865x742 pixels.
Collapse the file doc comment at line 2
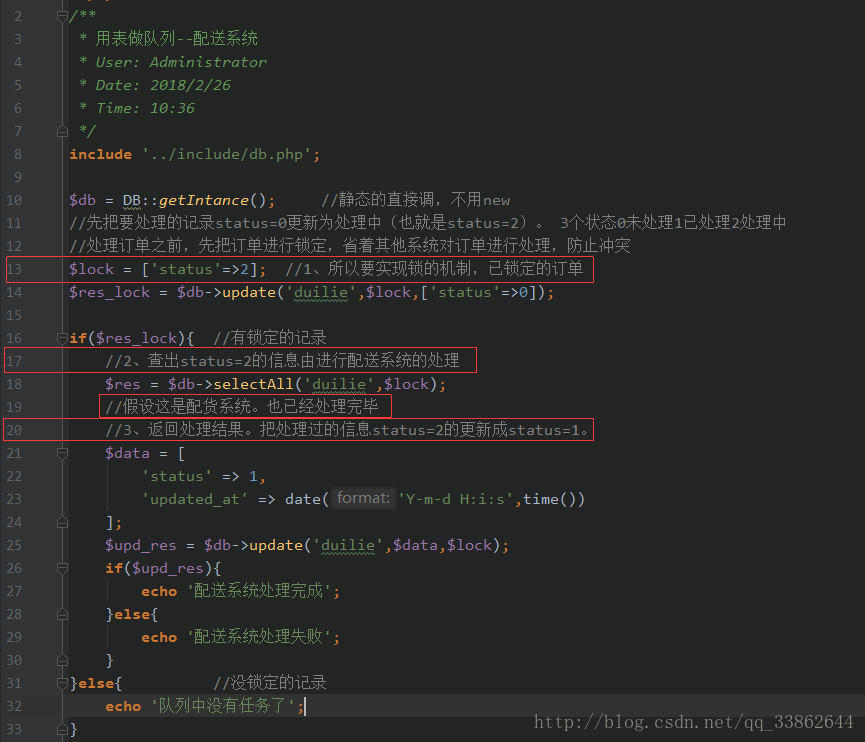click(61, 15)
